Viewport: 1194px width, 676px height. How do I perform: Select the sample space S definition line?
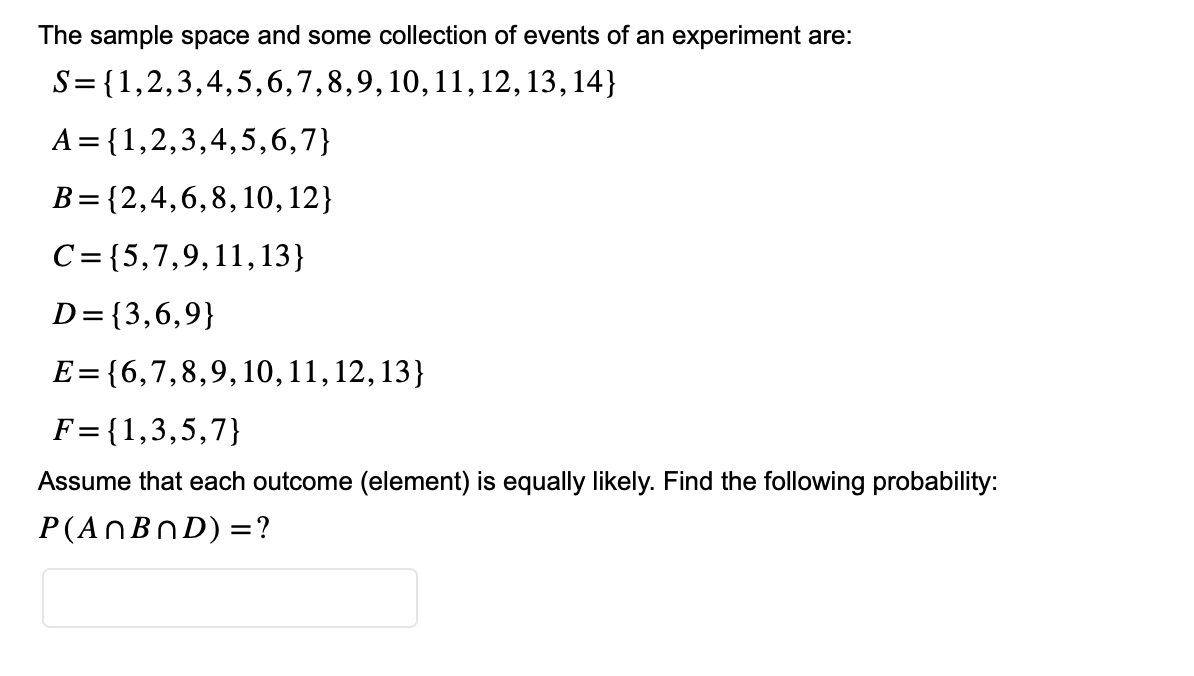[330, 85]
